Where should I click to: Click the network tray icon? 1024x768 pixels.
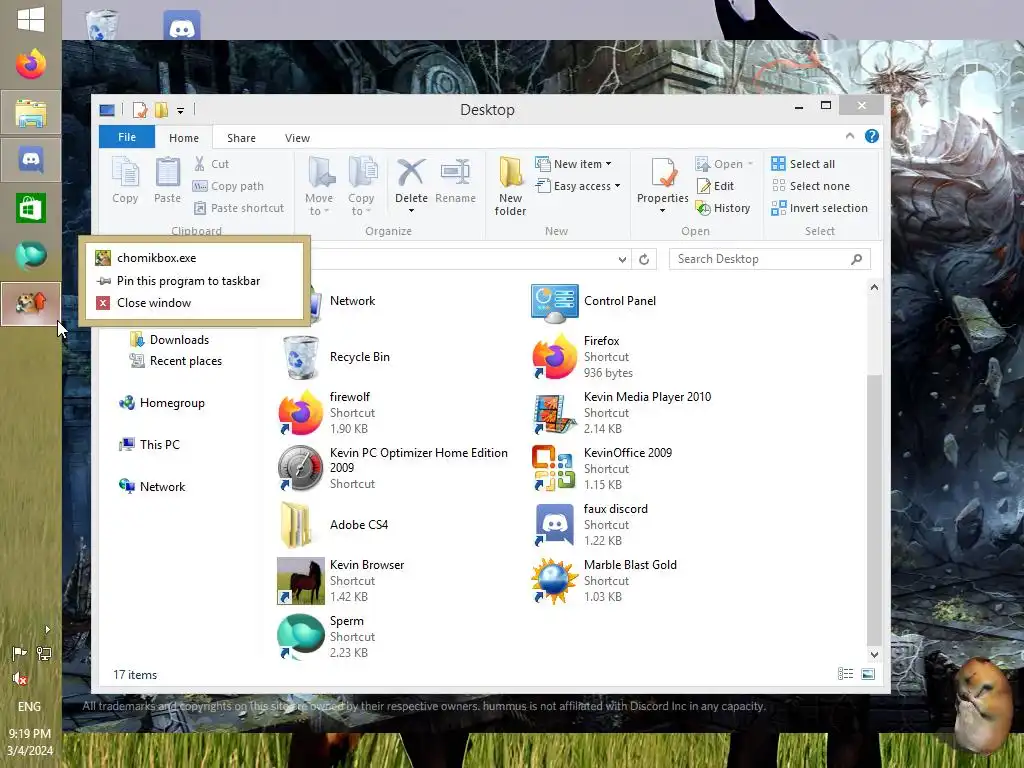tap(44, 652)
